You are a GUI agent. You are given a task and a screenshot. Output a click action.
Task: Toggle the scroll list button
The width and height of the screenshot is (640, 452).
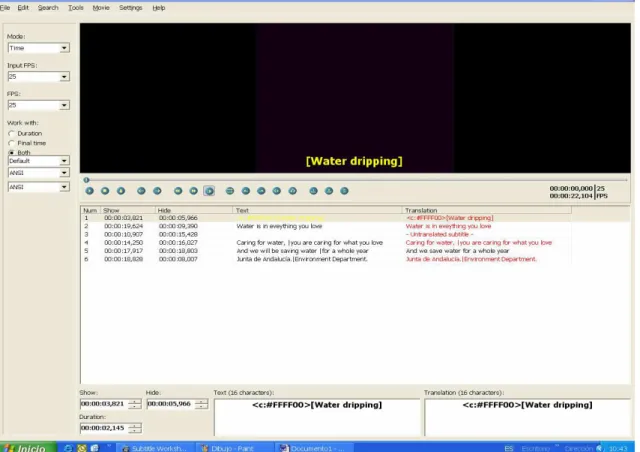click(x=121, y=191)
